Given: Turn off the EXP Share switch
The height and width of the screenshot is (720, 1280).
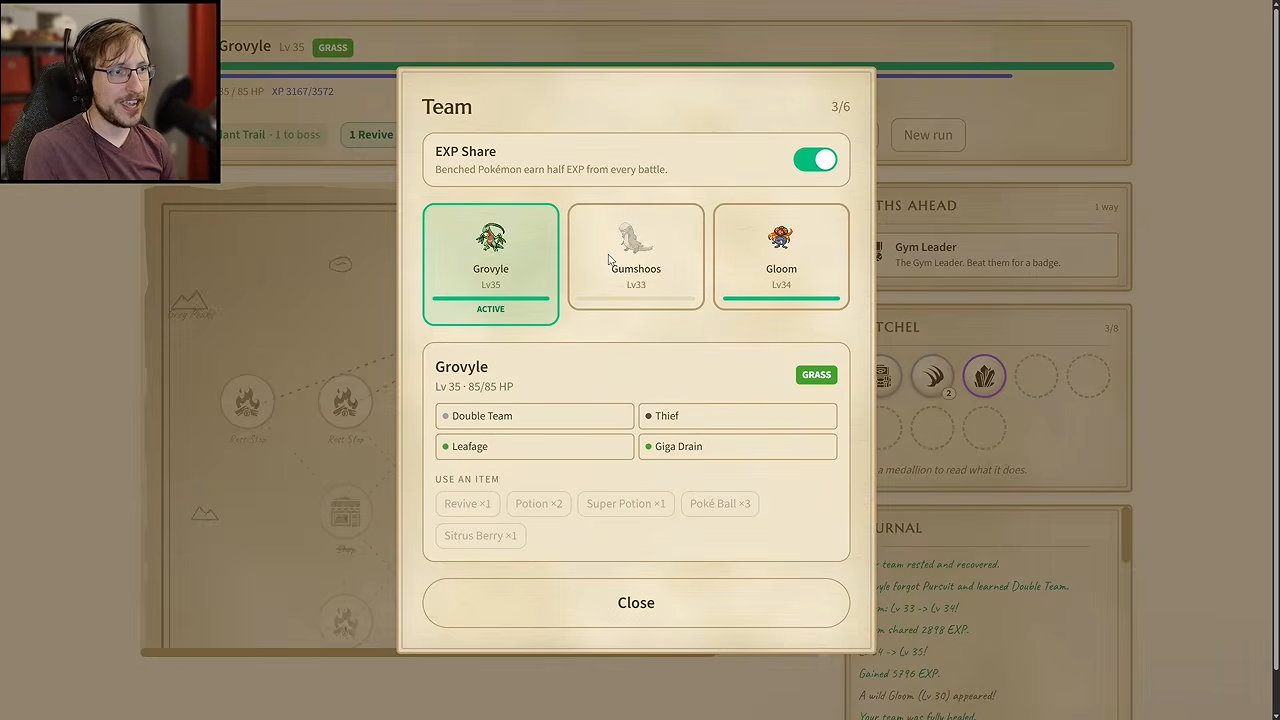Looking at the screenshot, I should click(x=815, y=160).
